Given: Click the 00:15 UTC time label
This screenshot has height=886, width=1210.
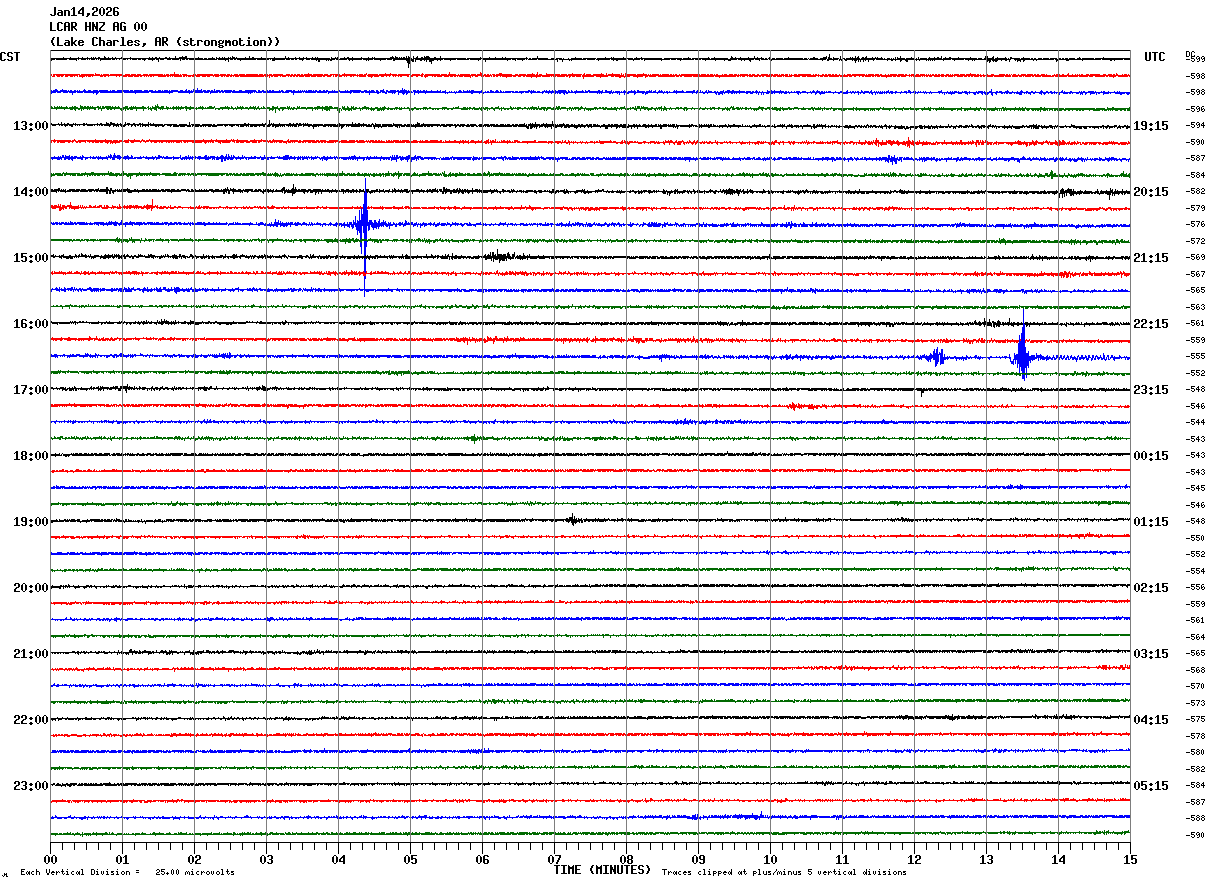Looking at the screenshot, I should pos(1151,456).
